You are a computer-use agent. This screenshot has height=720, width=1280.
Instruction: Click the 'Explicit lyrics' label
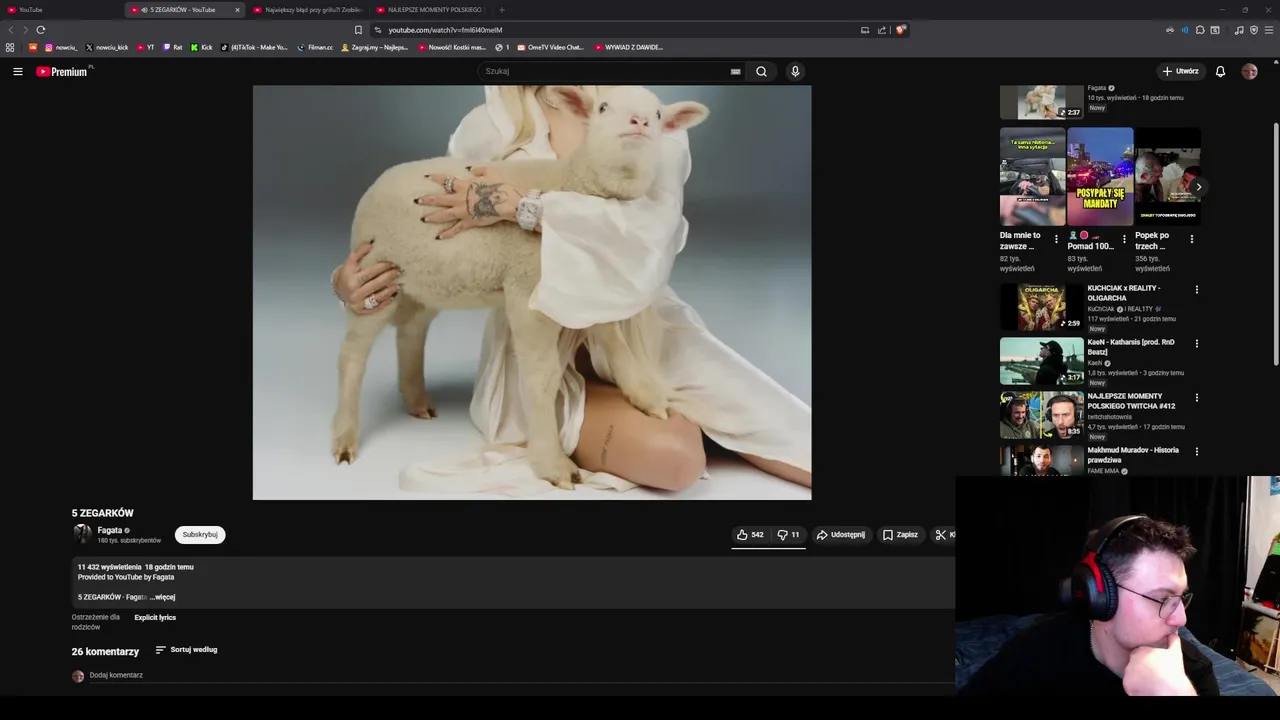pos(155,618)
